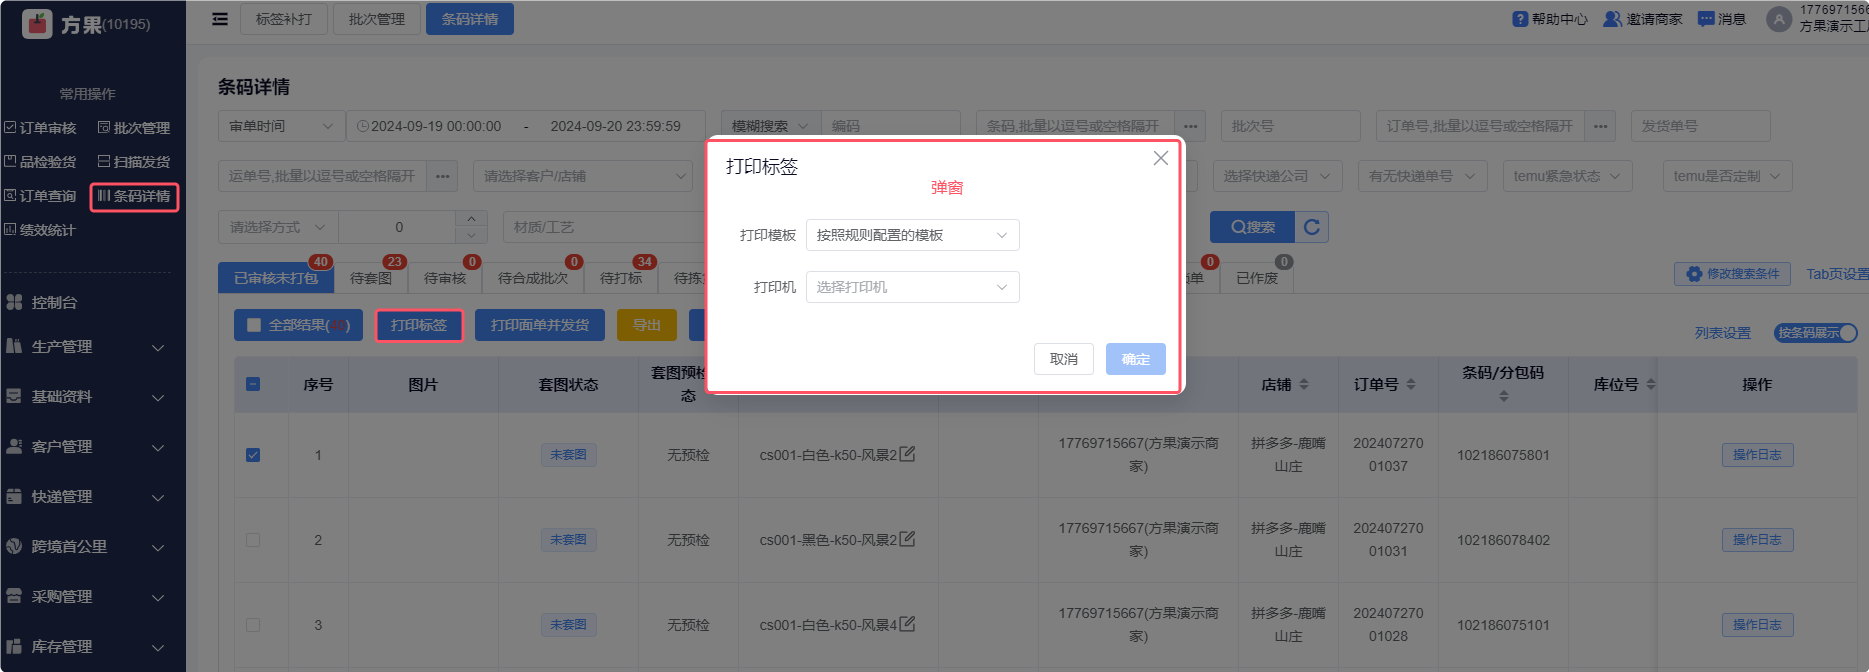Open the 请选择客户/店铺 dropdown
This screenshot has width=1869, height=672.
583,176
